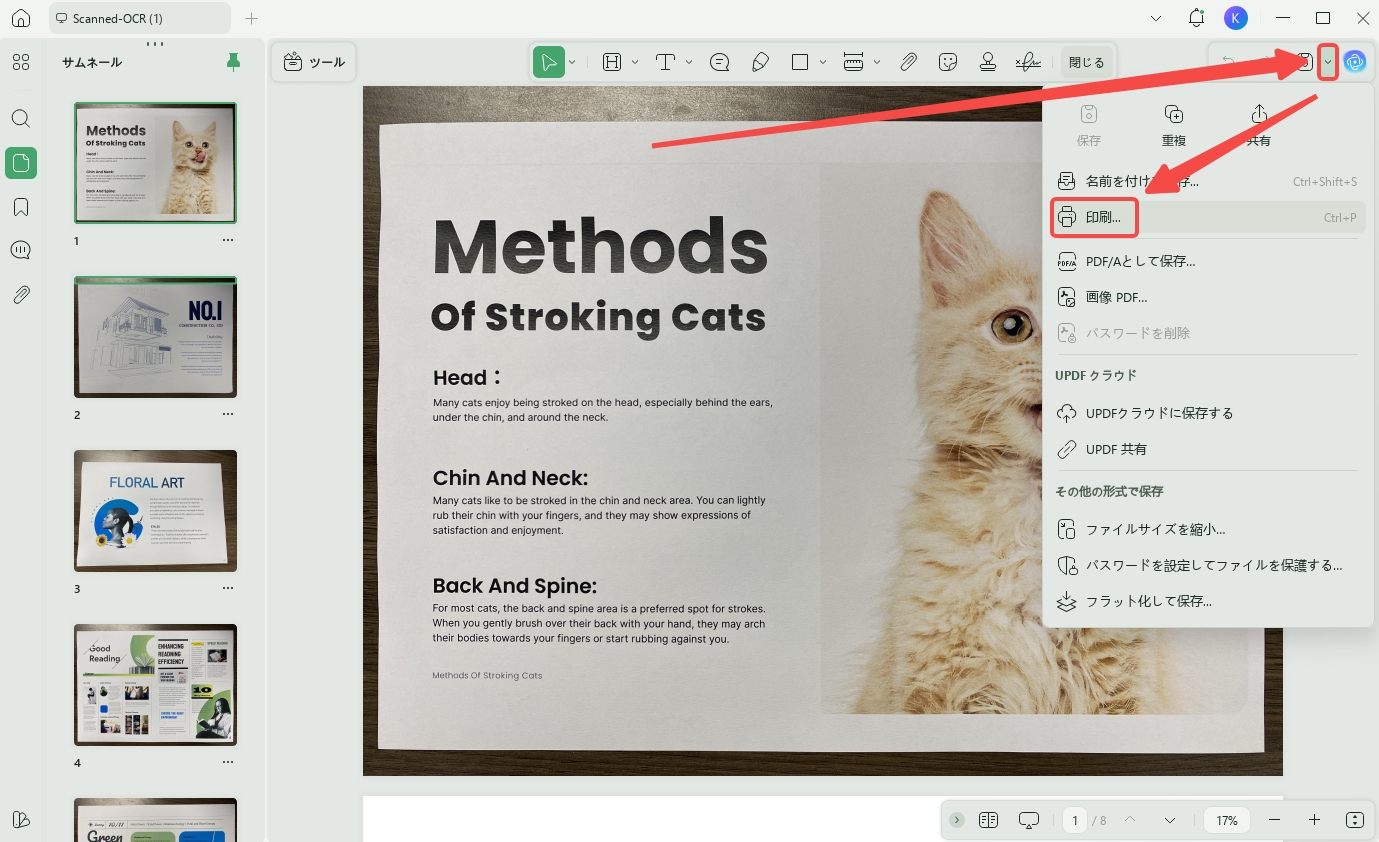The width and height of the screenshot is (1379, 842).
Task: Select 名前を付けて保存 (Save As)
Action: pos(1208,182)
